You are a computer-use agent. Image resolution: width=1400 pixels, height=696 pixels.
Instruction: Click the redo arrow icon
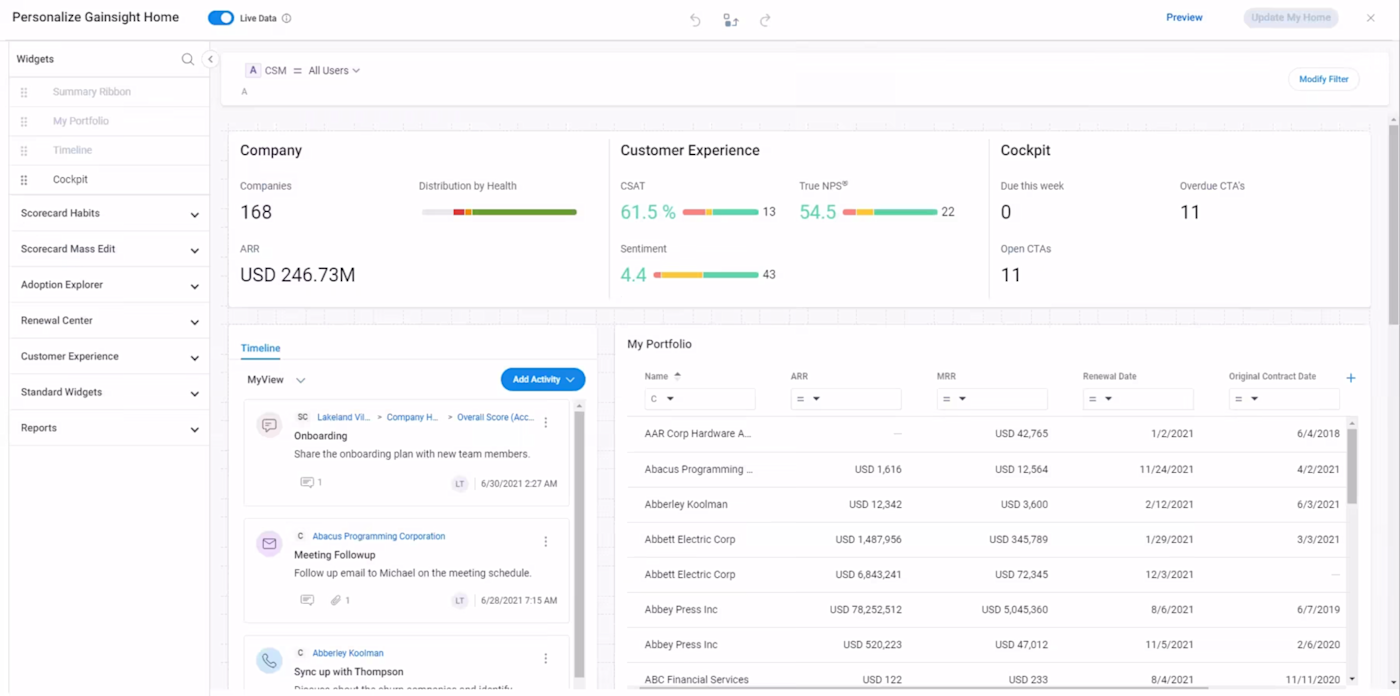pos(765,20)
